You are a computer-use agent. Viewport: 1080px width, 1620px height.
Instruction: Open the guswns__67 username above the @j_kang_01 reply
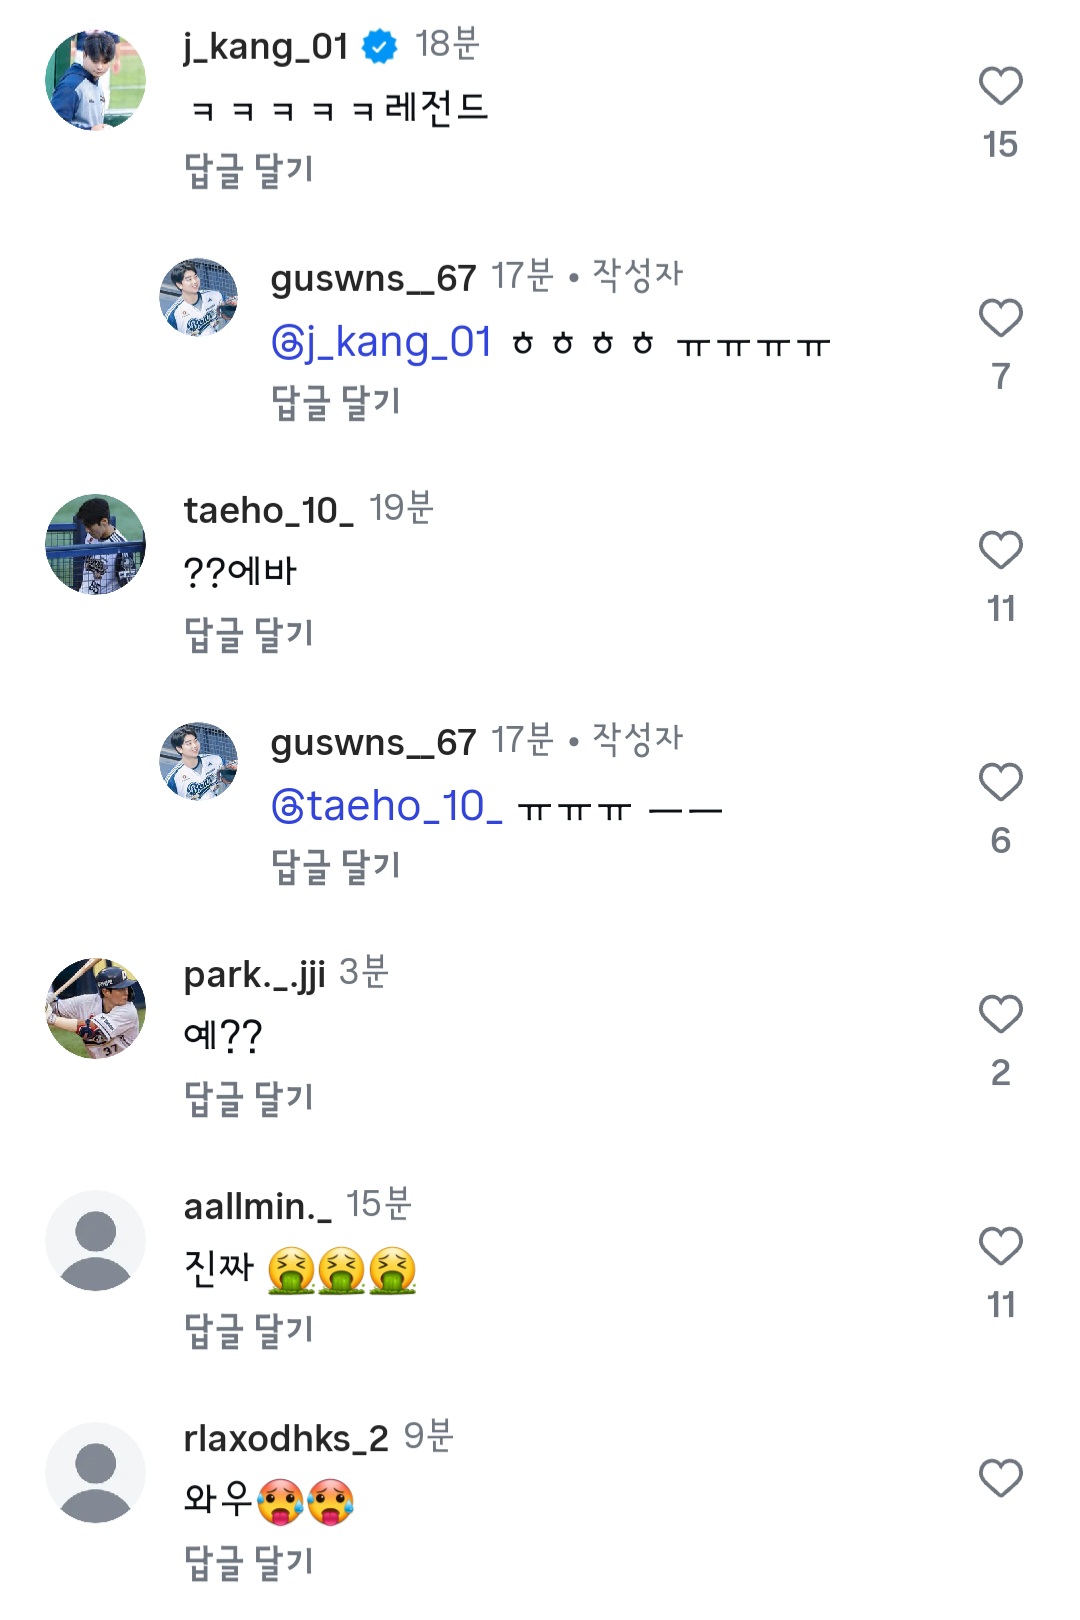pos(373,278)
